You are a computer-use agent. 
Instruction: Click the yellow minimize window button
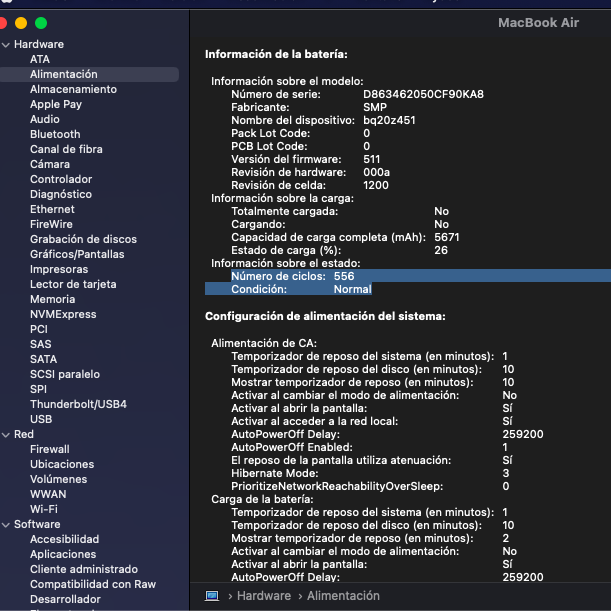click(x=22, y=22)
